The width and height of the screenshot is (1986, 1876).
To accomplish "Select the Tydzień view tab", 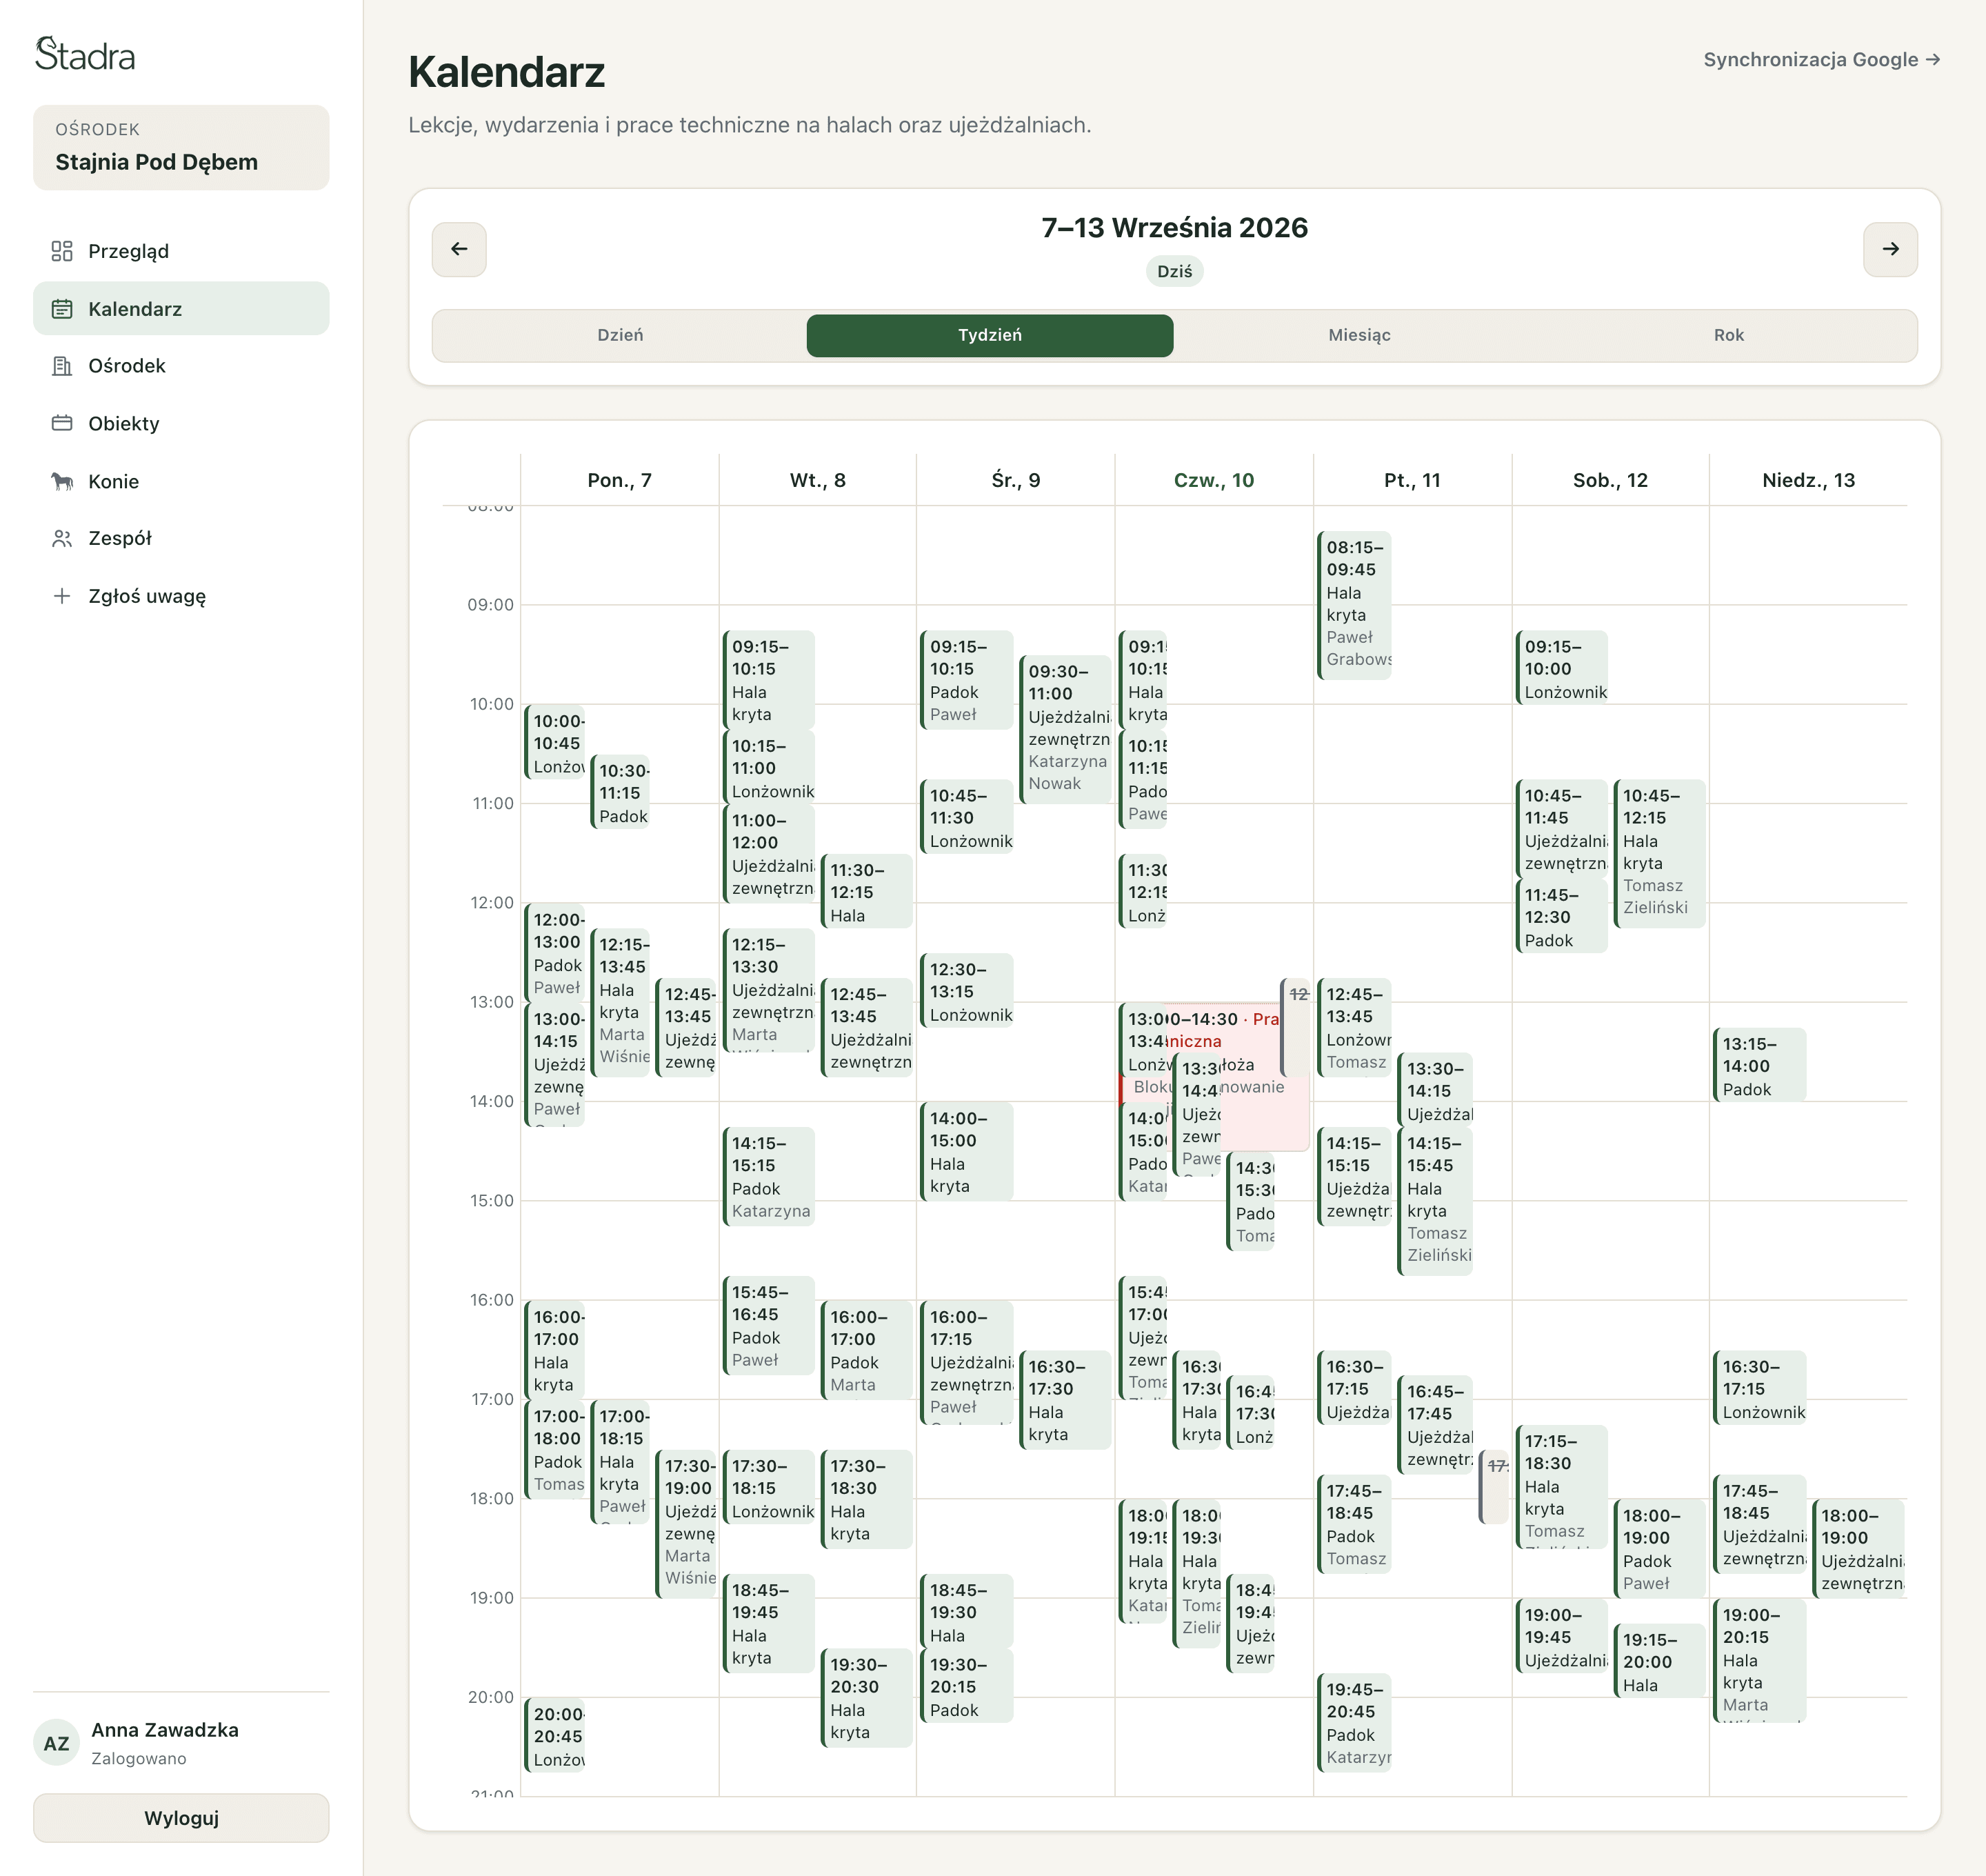I will pyautogui.click(x=990, y=335).
